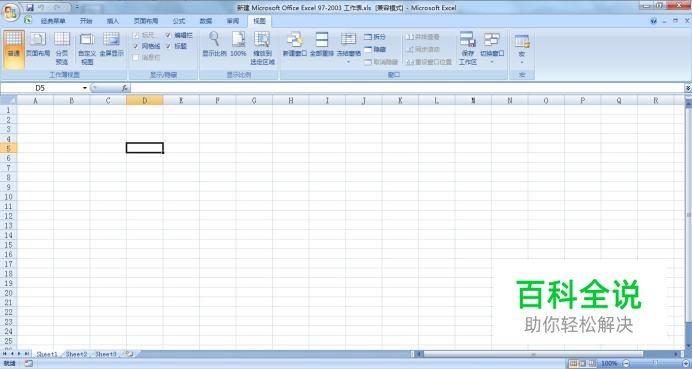Switch to the Page Layout (页面布局) ribbon tab
Screen dimensions: 692x369
146,21
